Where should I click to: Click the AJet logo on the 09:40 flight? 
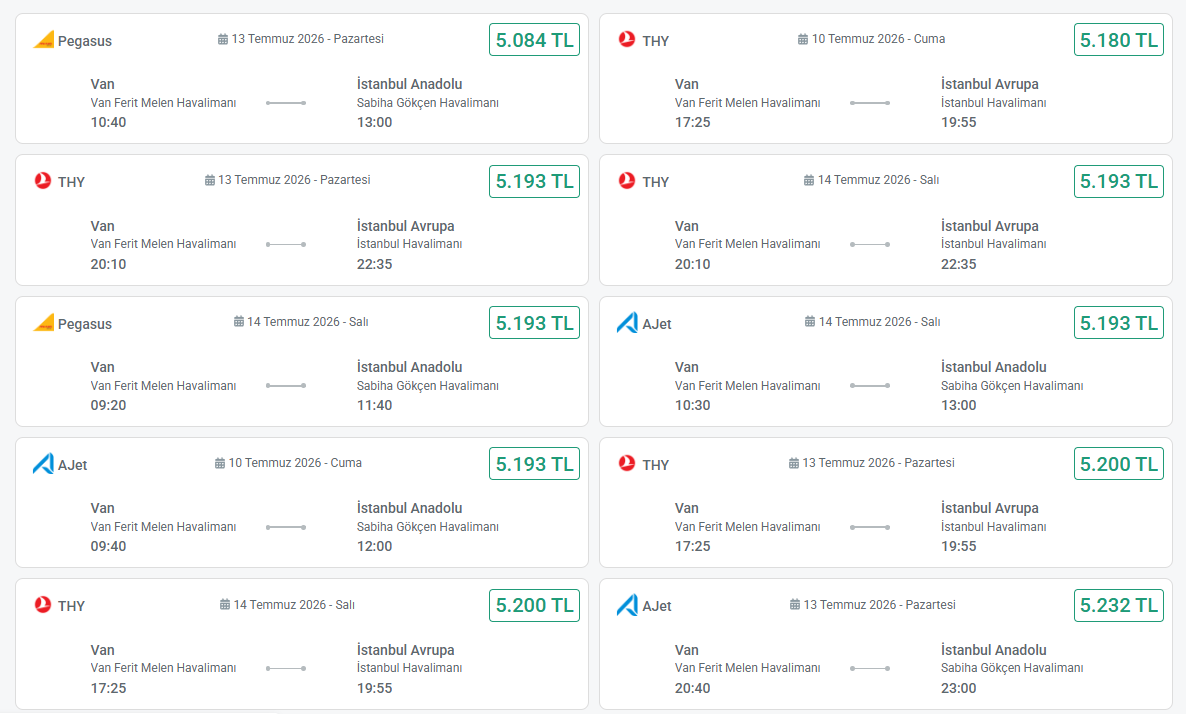[x=43, y=464]
